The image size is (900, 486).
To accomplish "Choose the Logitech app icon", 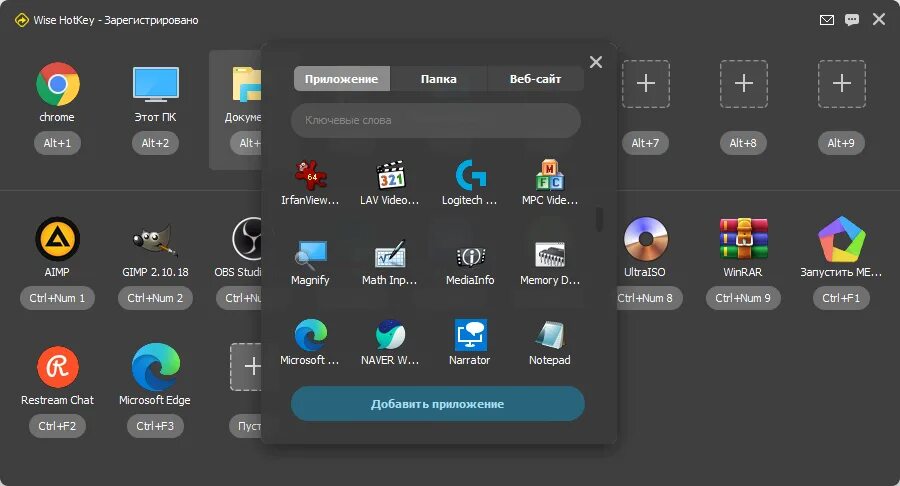I will coord(471,175).
